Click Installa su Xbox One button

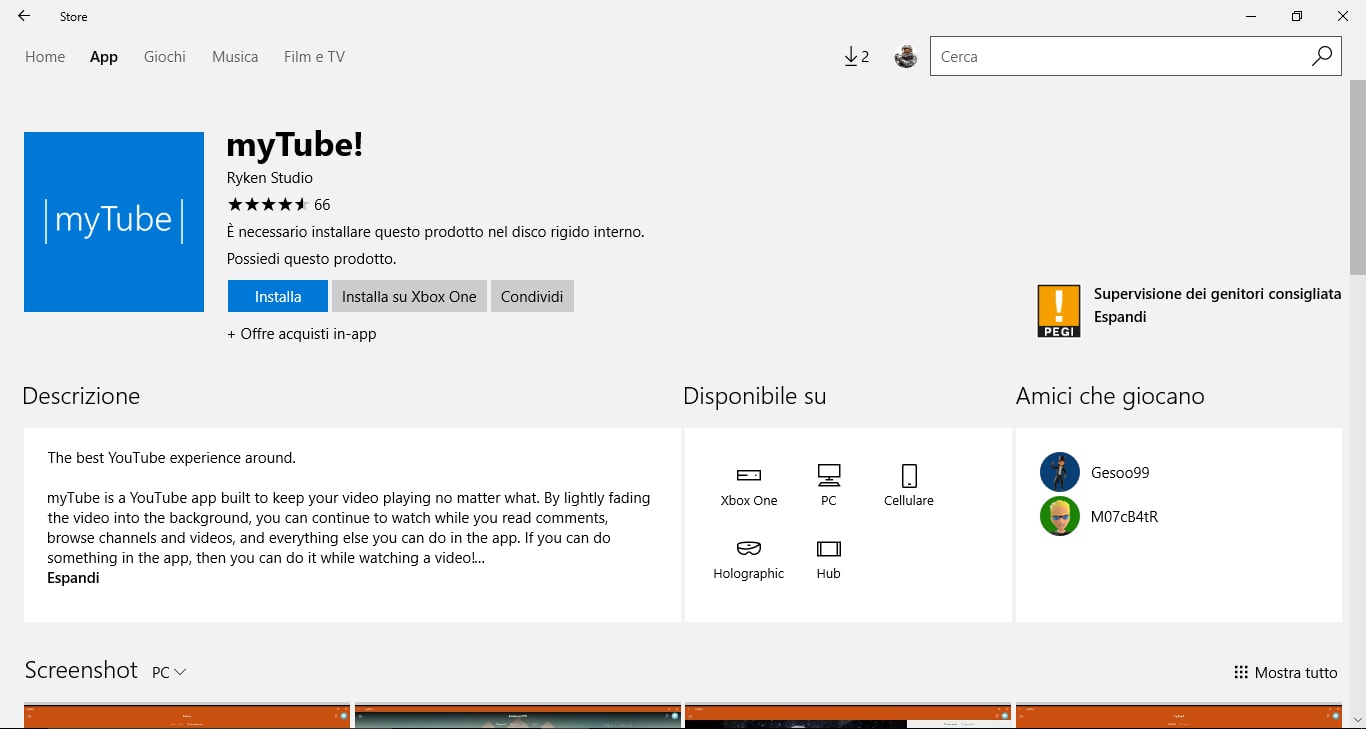coord(409,296)
